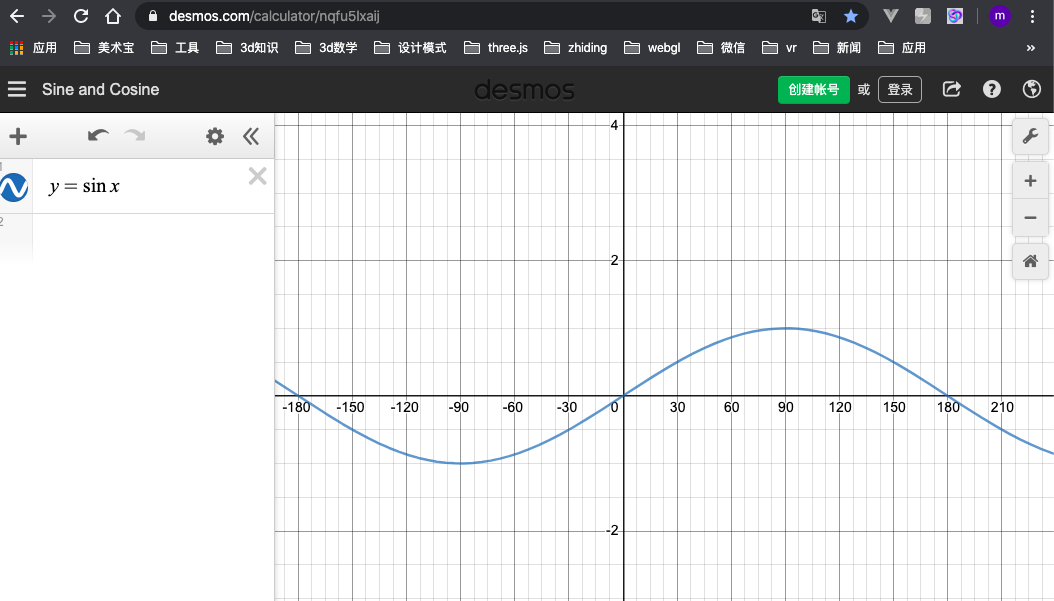Click the '90' label on the x-axis
The image size is (1054, 601).
(786, 407)
